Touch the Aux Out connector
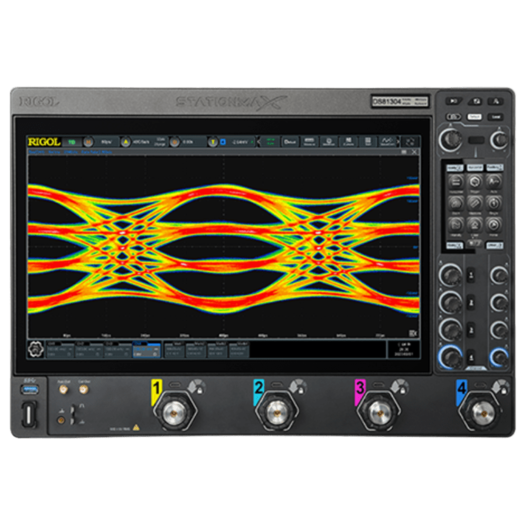Screen dimensions: 520x520 pos(63,389)
